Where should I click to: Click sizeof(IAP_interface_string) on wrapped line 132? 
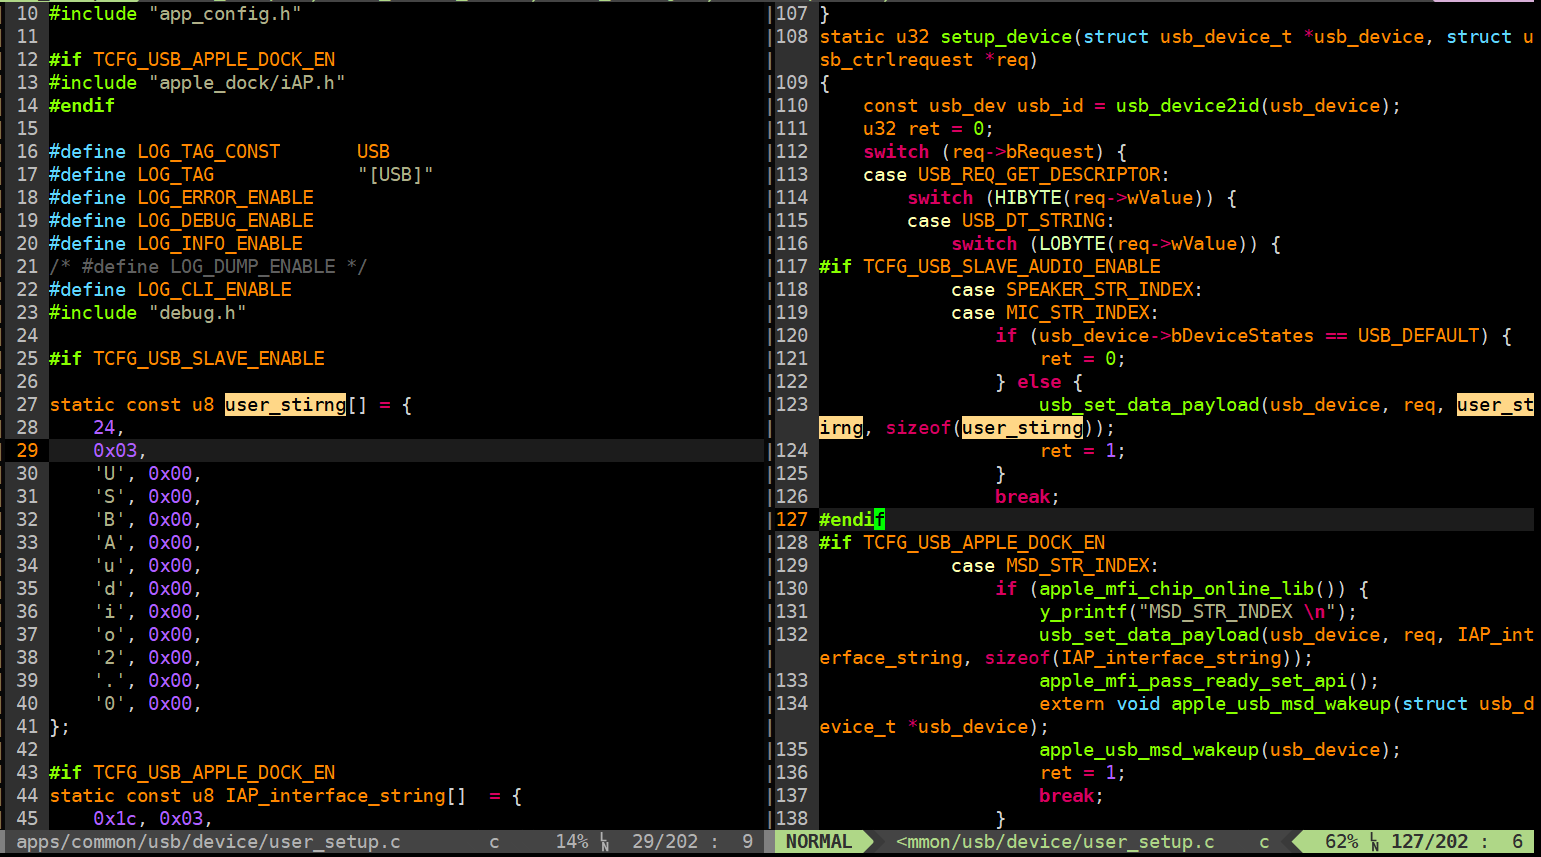(1143, 658)
